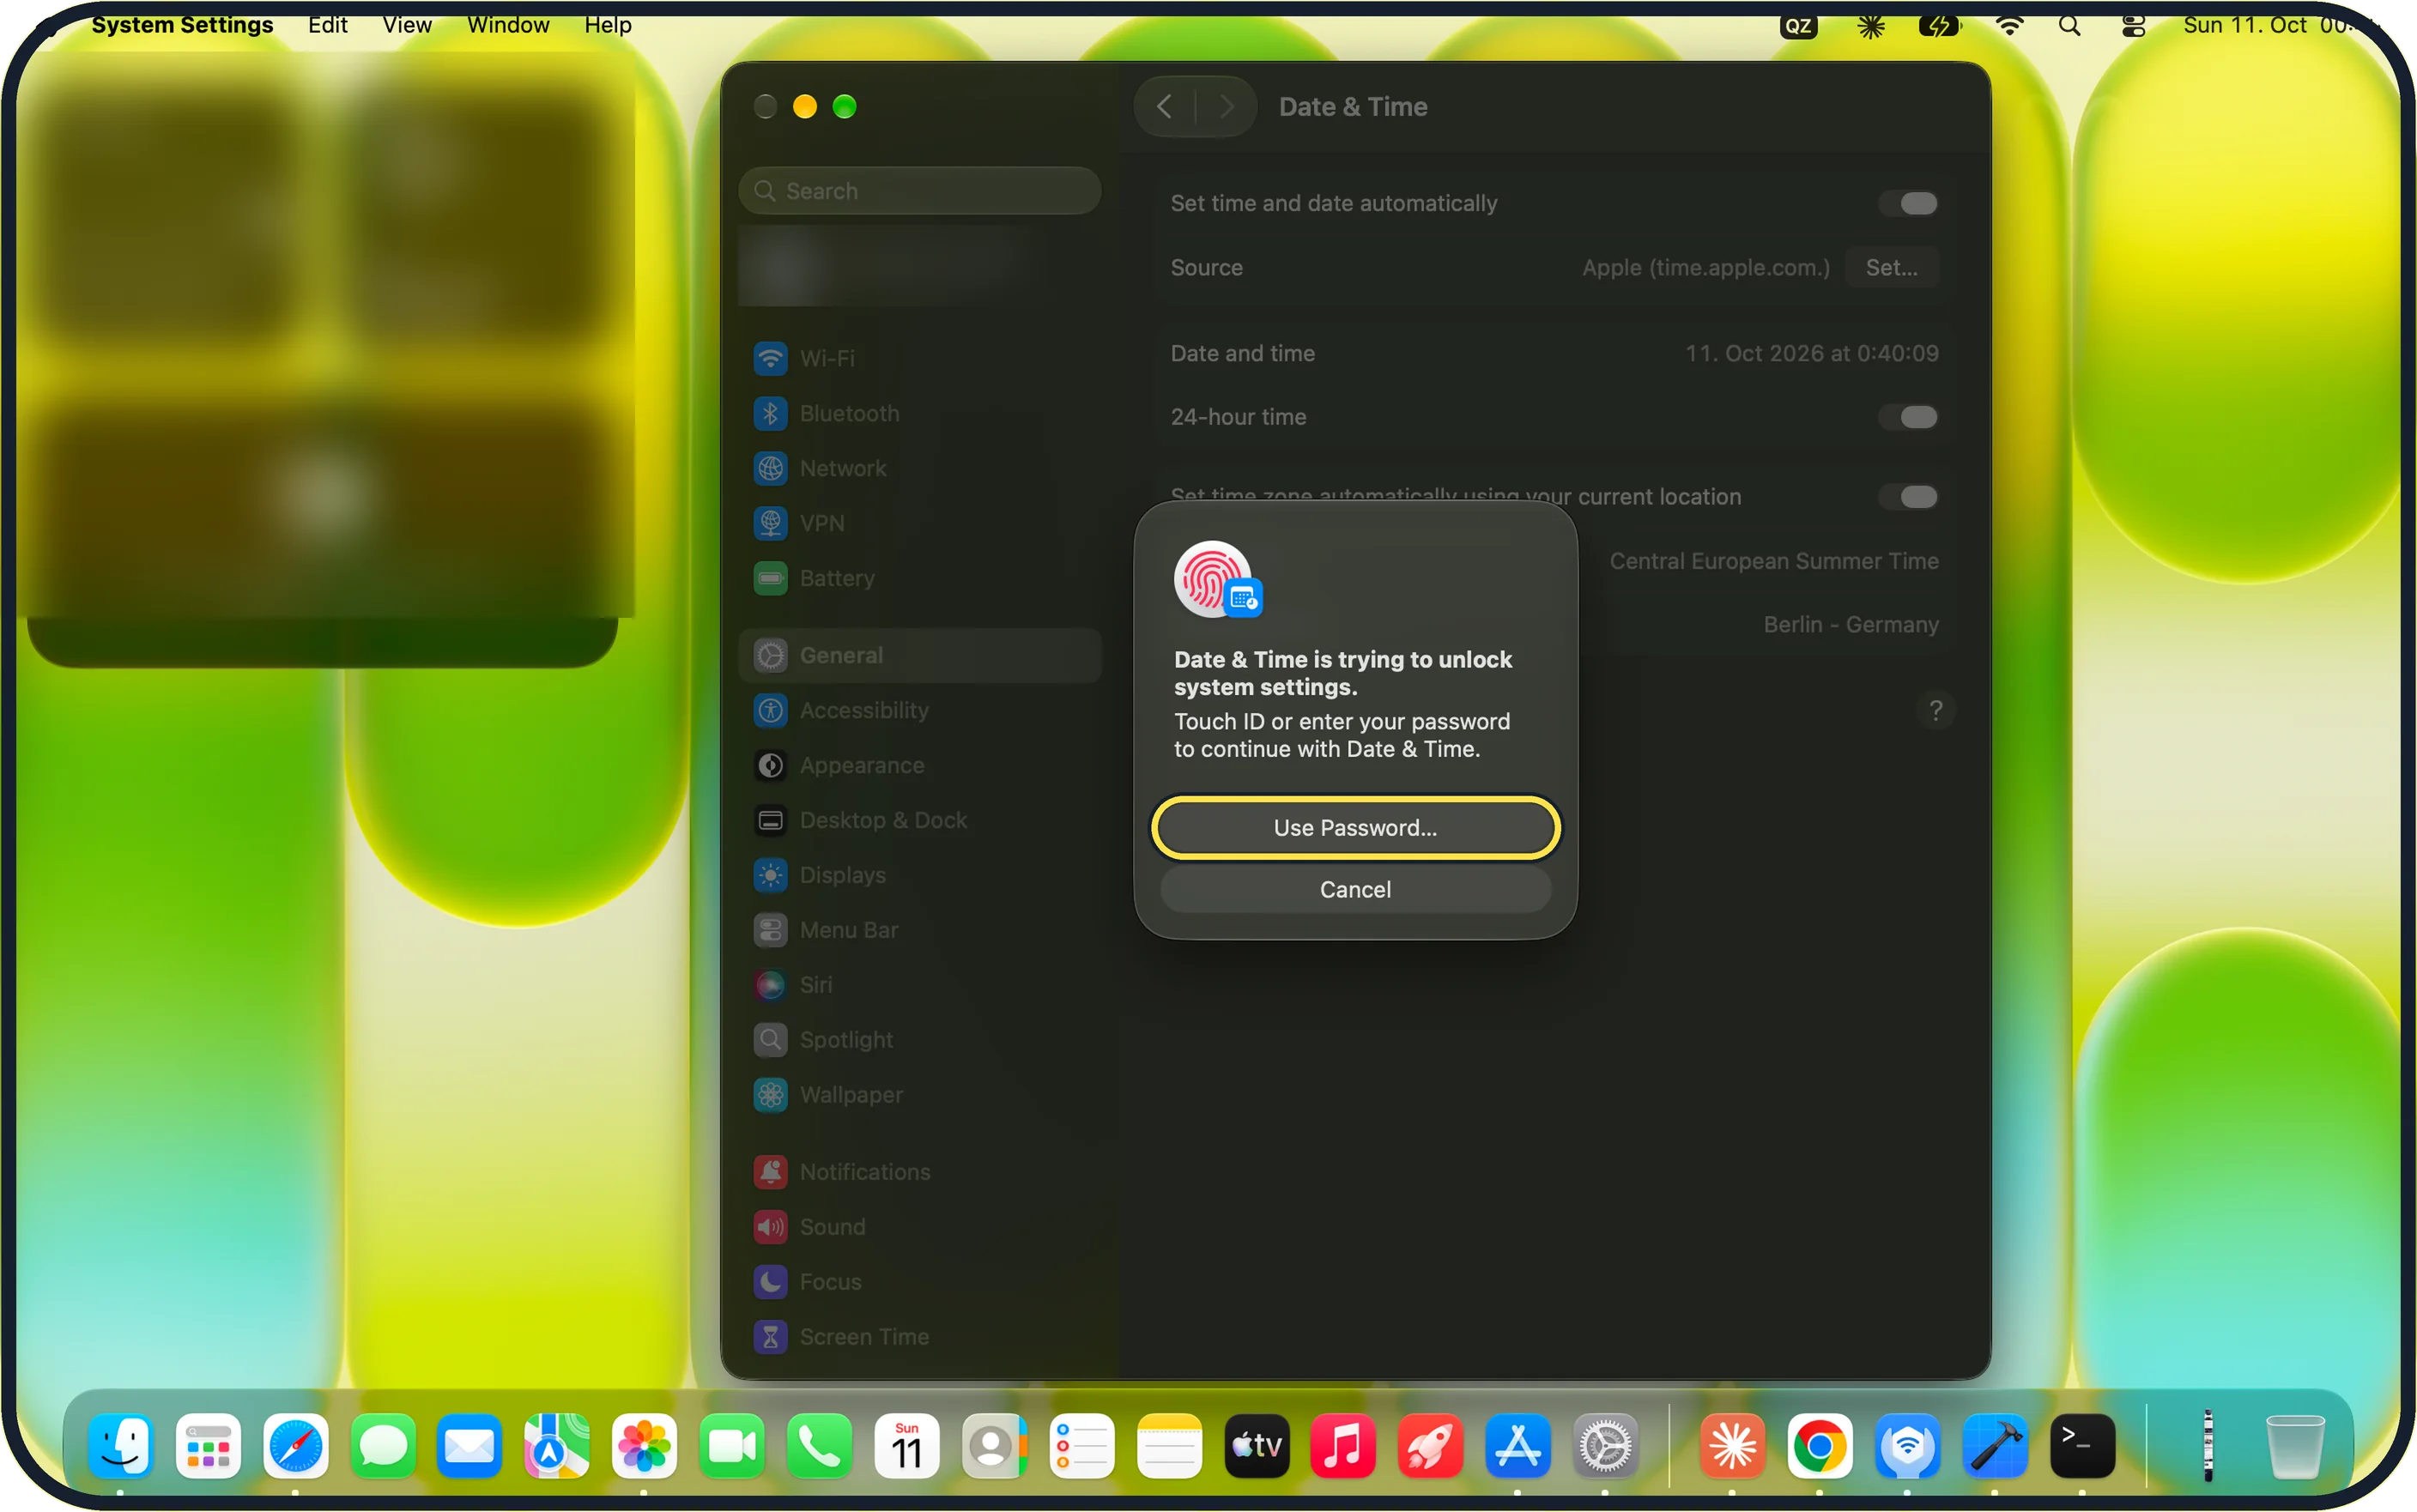Open Wi-Fi settings in sidebar
The width and height of the screenshot is (2417, 1512).
point(919,358)
